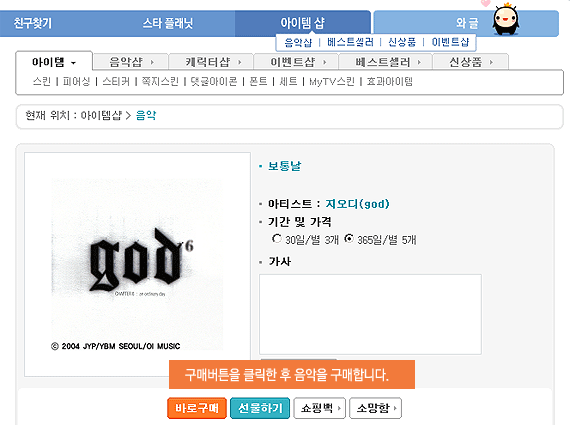Open the 스킨 item category link

tap(42, 81)
